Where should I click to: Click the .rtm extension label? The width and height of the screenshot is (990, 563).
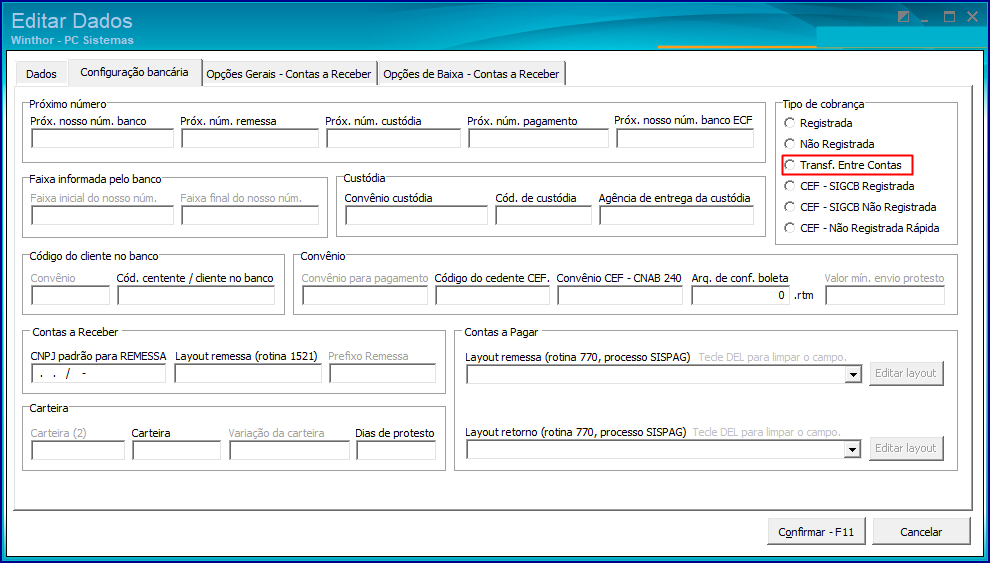coord(804,295)
